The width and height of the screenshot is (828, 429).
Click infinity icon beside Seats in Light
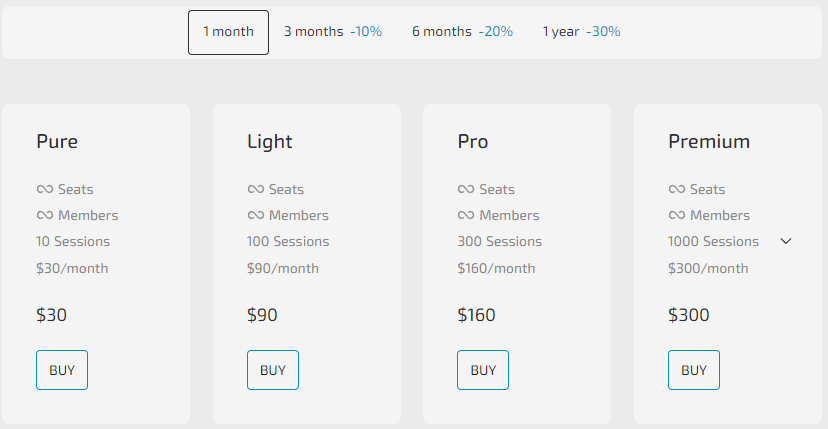click(255, 189)
